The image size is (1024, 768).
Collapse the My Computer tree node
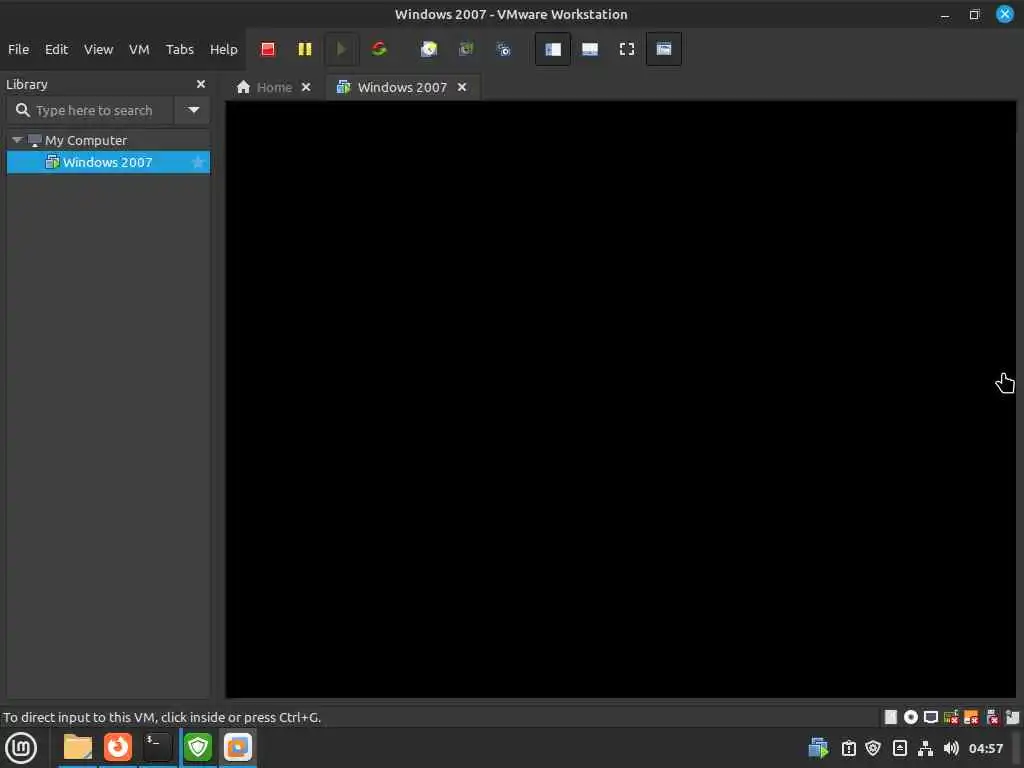click(x=18, y=140)
